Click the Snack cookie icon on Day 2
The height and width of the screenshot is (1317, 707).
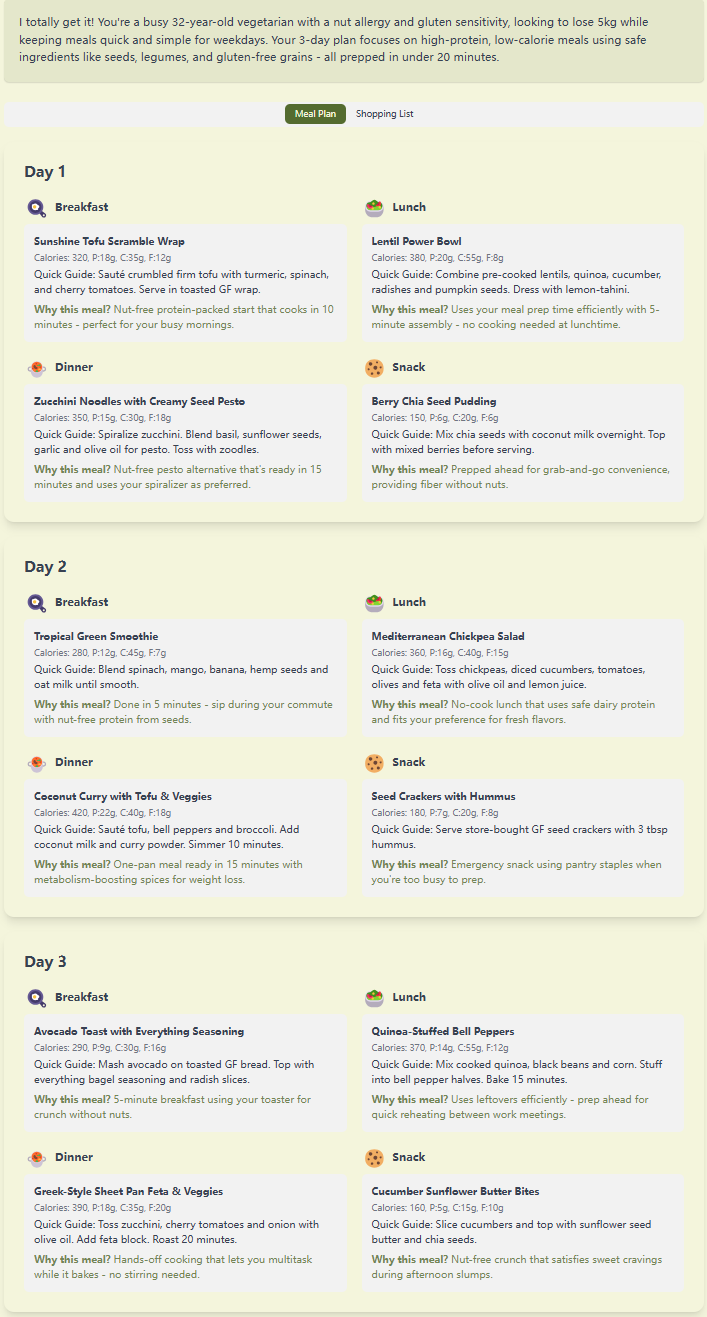[x=374, y=762]
